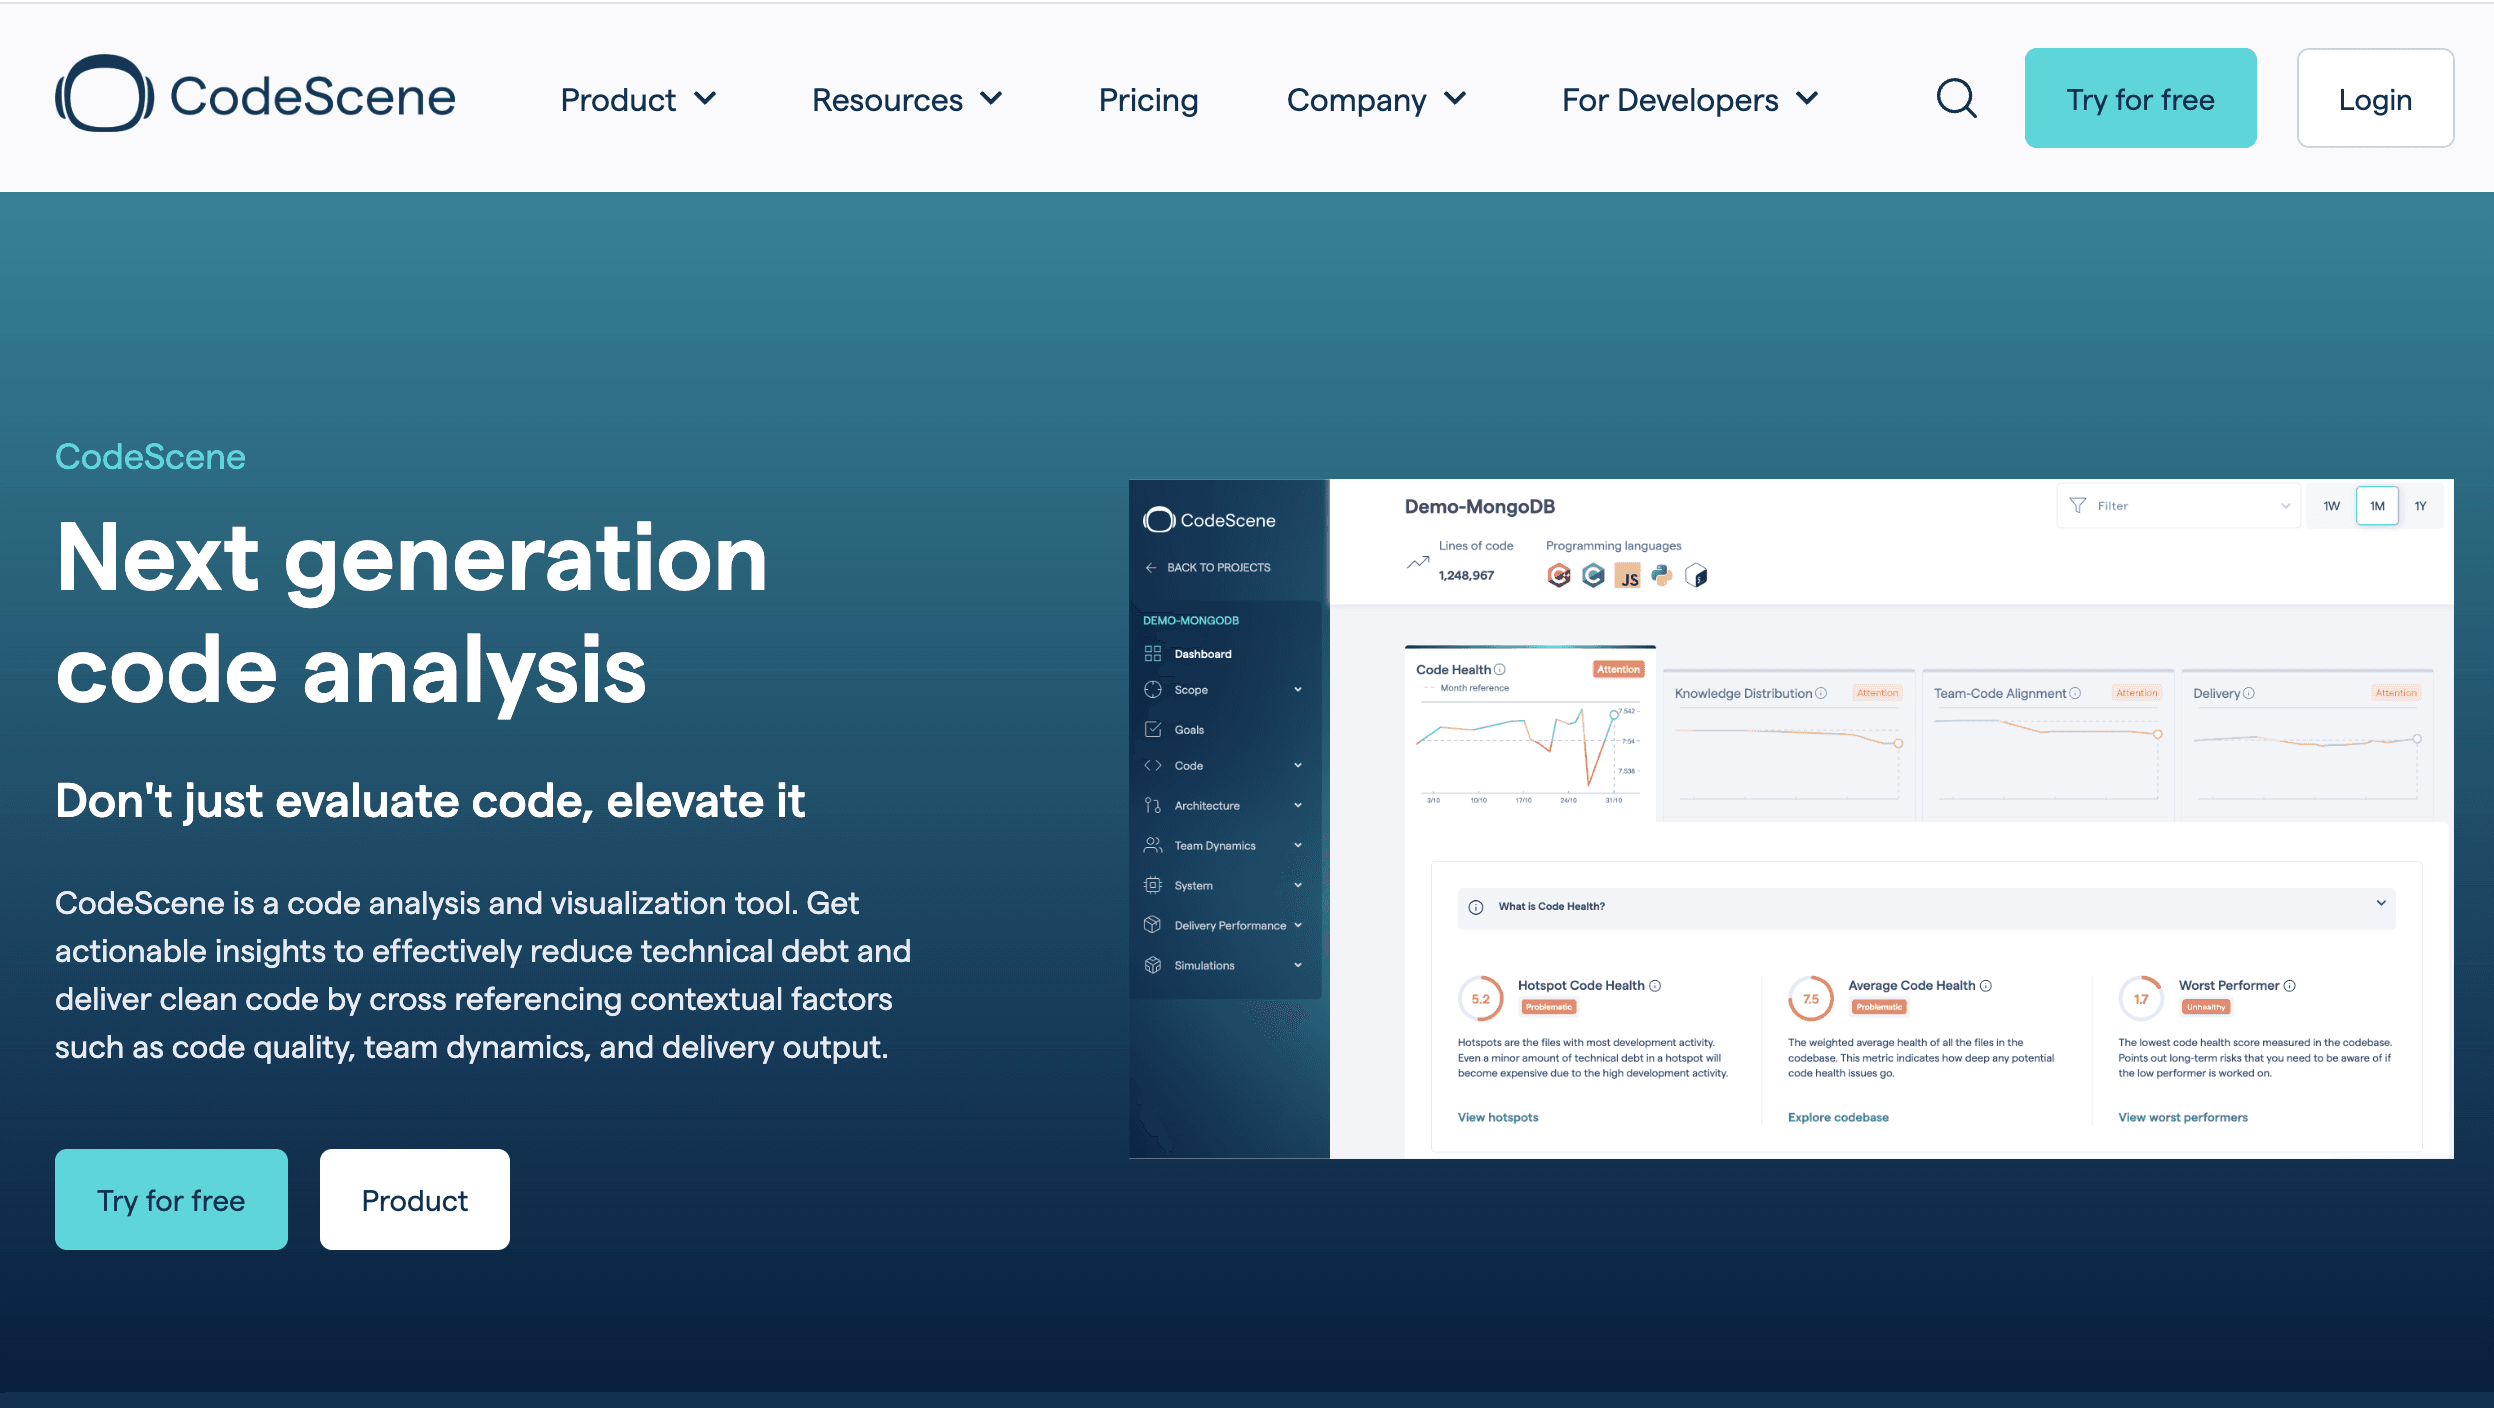Click the 7.5 average health gauge
Image resolution: width=2494 pixels, height=1408 pixels.
tap(1811, 999)
